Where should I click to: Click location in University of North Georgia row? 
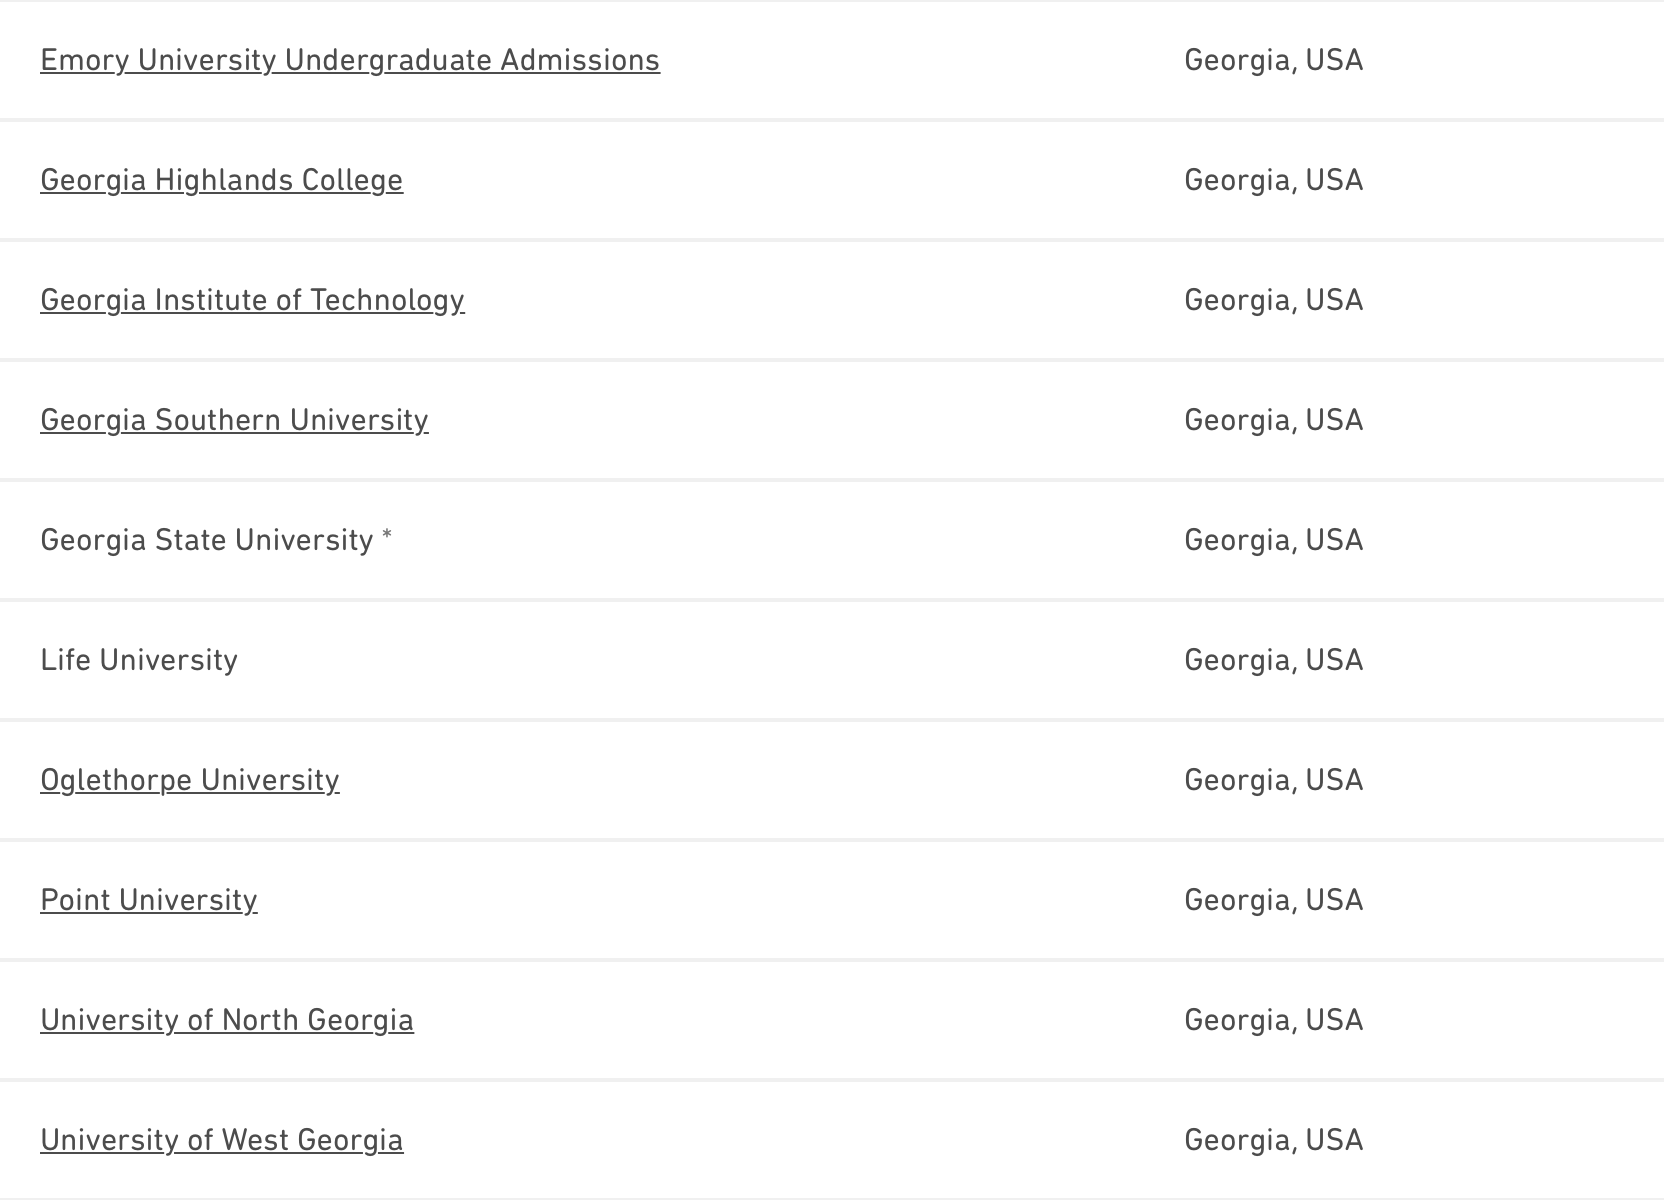coord(1273,1020)
